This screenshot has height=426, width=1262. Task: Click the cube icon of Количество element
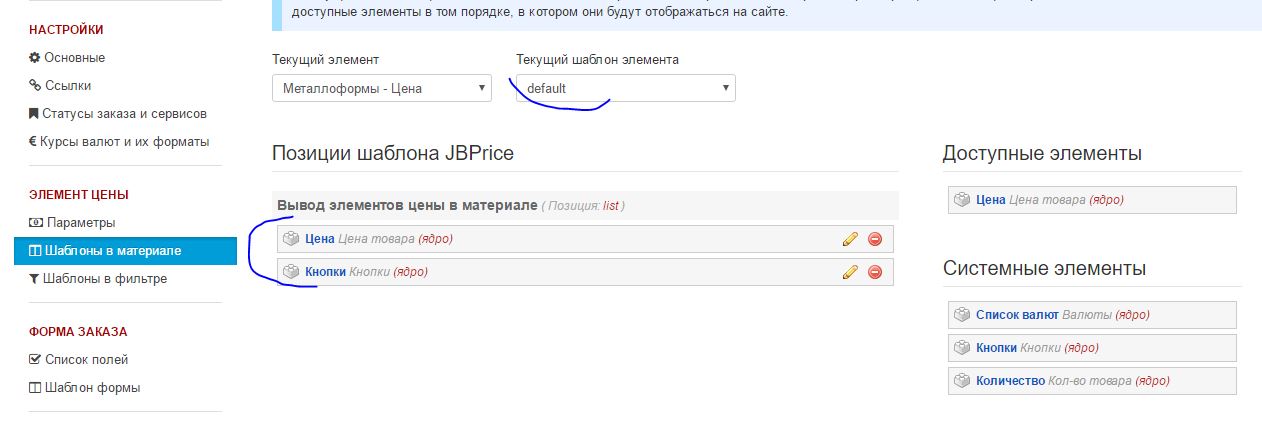click(962, 381)
